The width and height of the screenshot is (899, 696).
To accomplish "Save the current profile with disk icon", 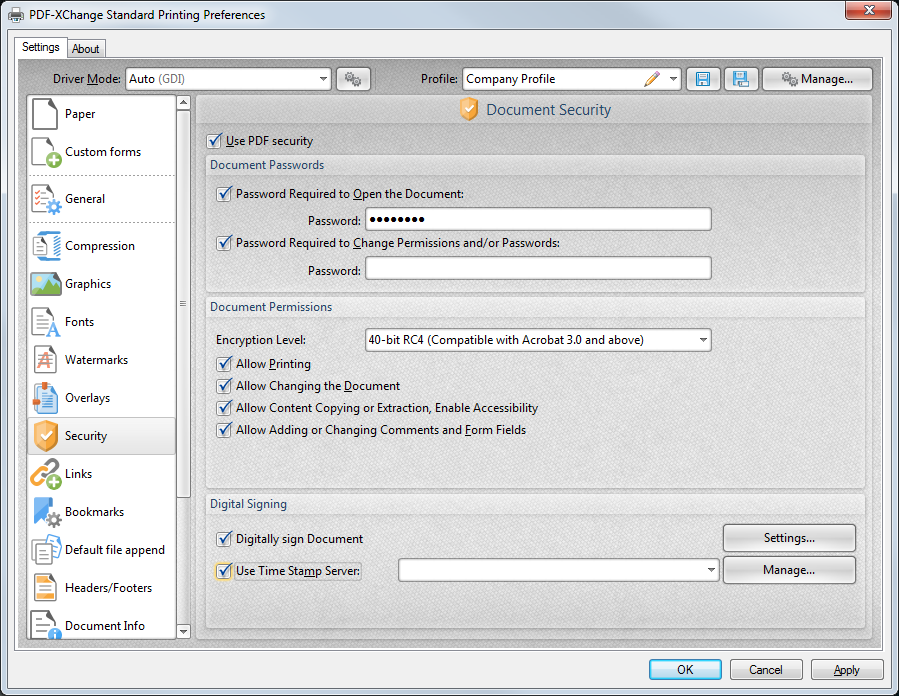I will point(703,79).
